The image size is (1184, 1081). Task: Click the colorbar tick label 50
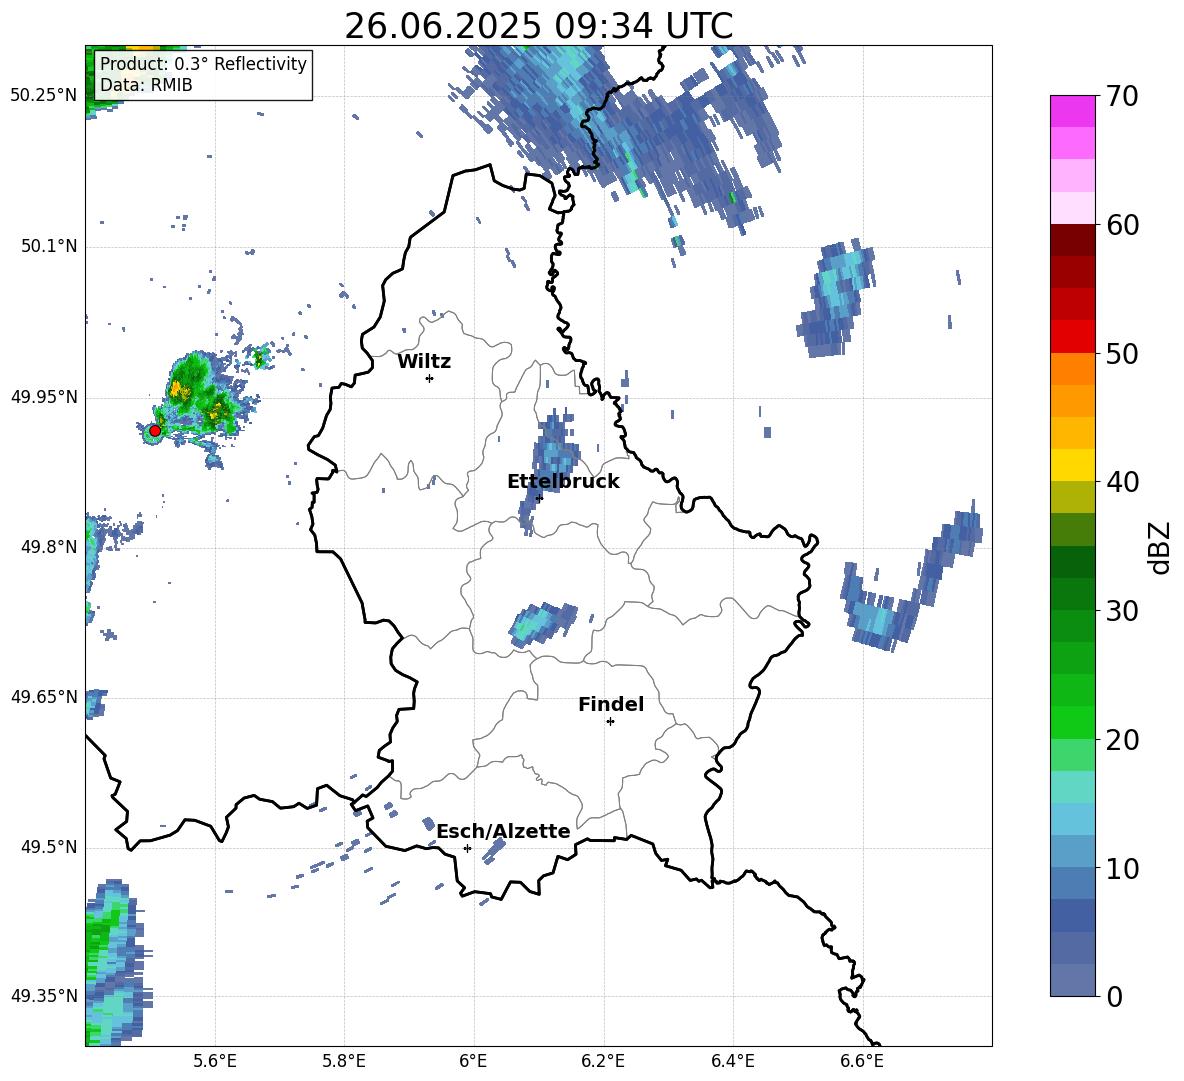coord(1122,354)
